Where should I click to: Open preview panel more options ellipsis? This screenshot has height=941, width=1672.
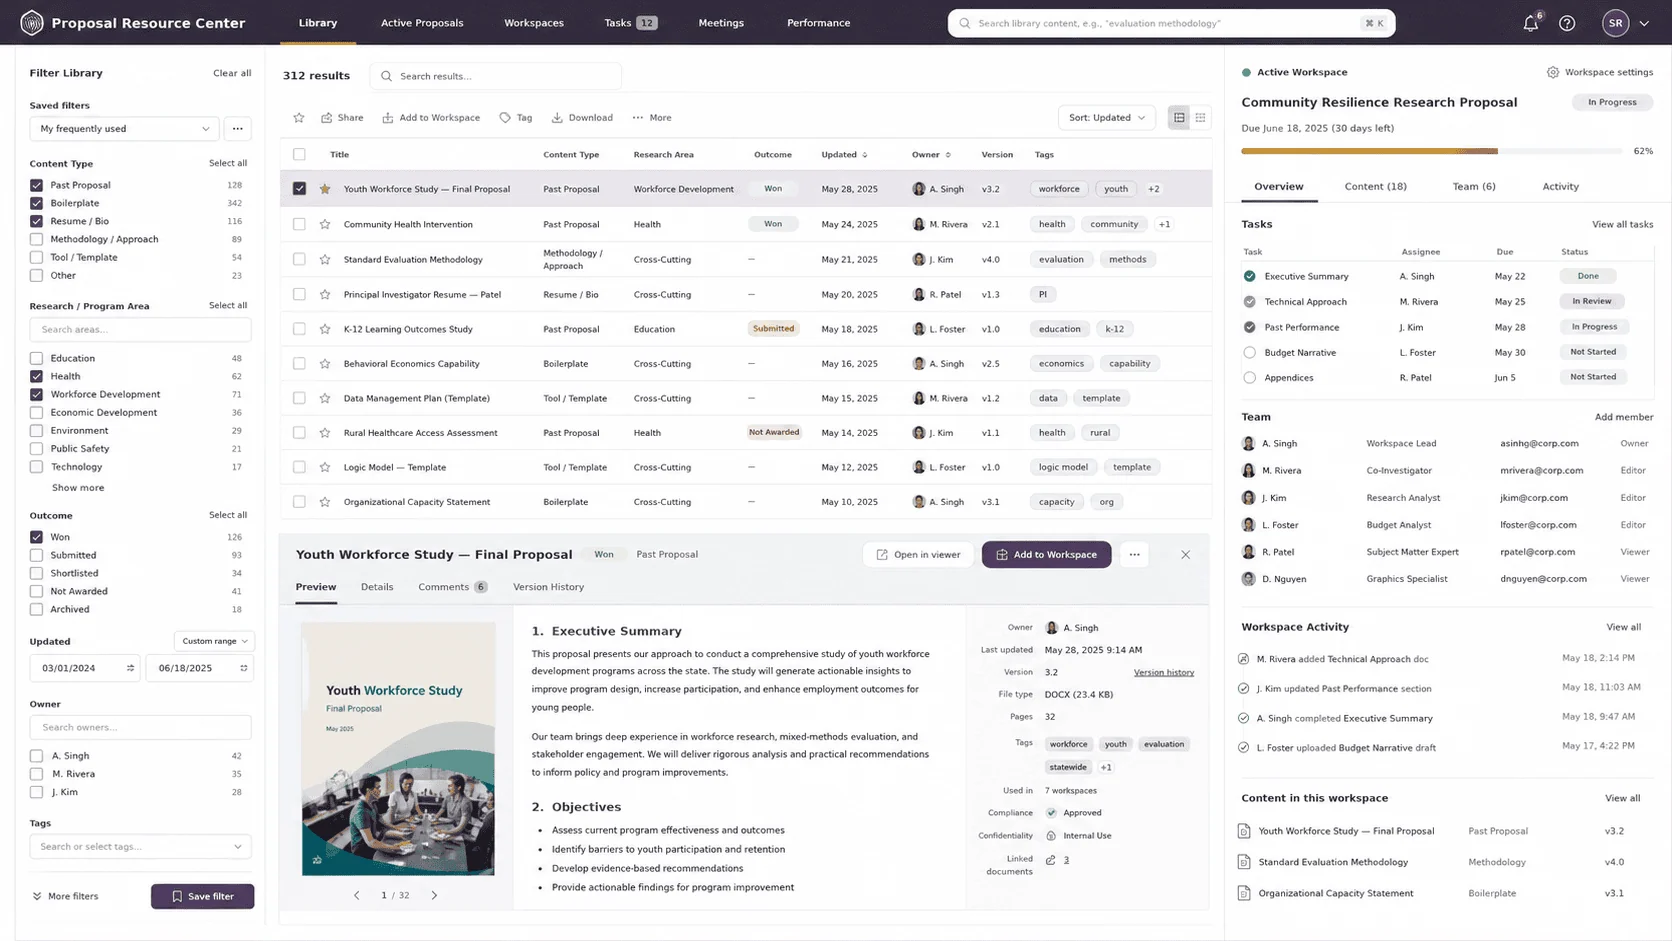pyautogui.click(x=1134, y=555)
